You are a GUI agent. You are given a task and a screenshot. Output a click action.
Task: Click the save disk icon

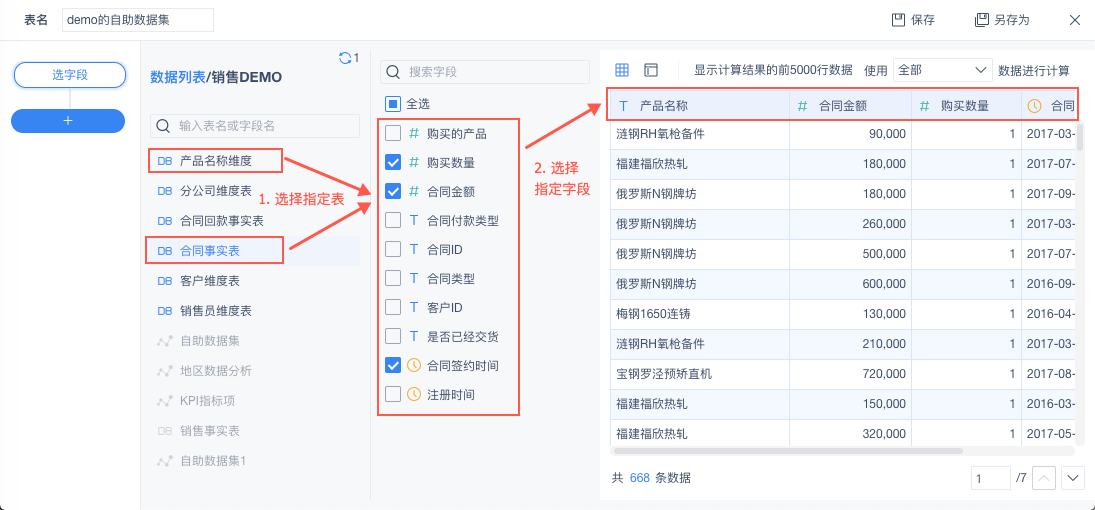tap(898, 20)
